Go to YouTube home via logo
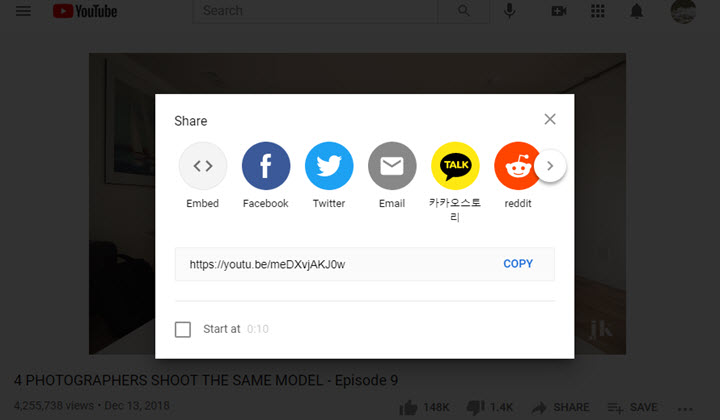 tap(85, 11)
